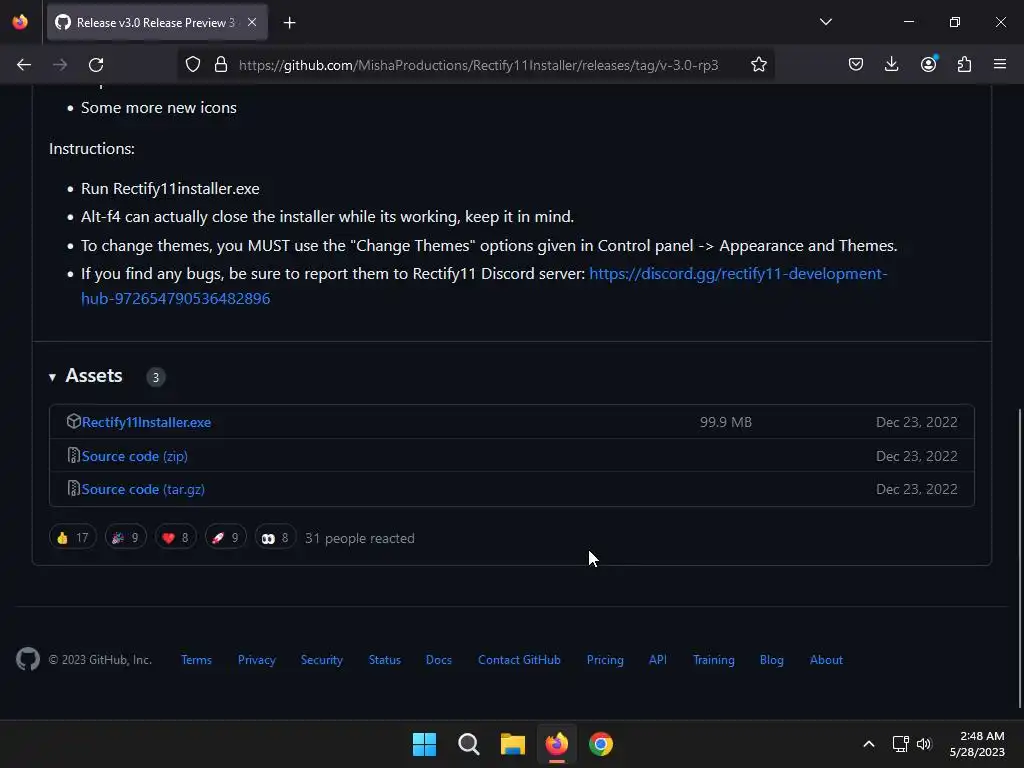Open the Status footer link
This screenshot has width=1024, height=768.
[385, 660]
